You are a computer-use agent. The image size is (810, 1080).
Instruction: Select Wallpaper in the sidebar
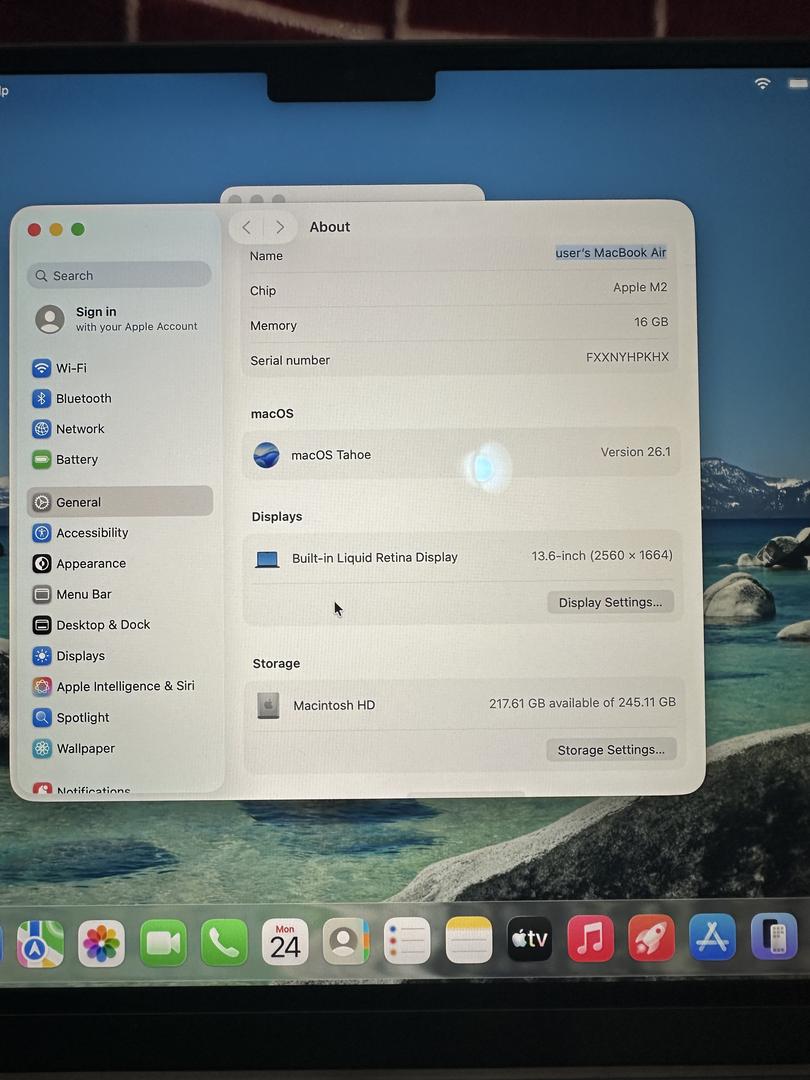(x=85, y=748)
